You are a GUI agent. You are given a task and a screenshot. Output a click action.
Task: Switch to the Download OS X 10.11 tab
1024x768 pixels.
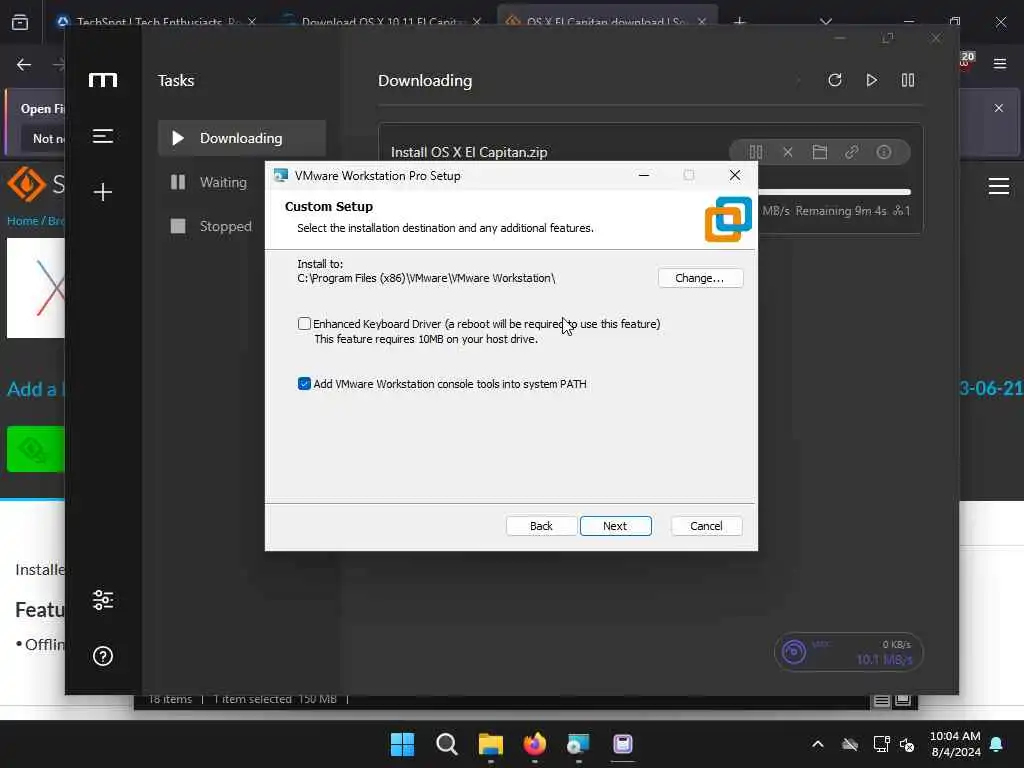tap(383, 21)
